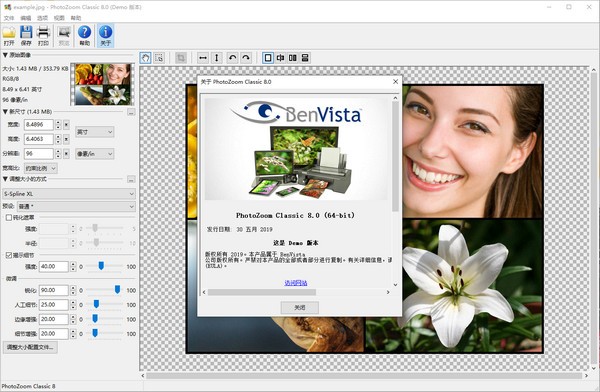Select the marquee selection tool
The image size is (600, 392).
159,58
